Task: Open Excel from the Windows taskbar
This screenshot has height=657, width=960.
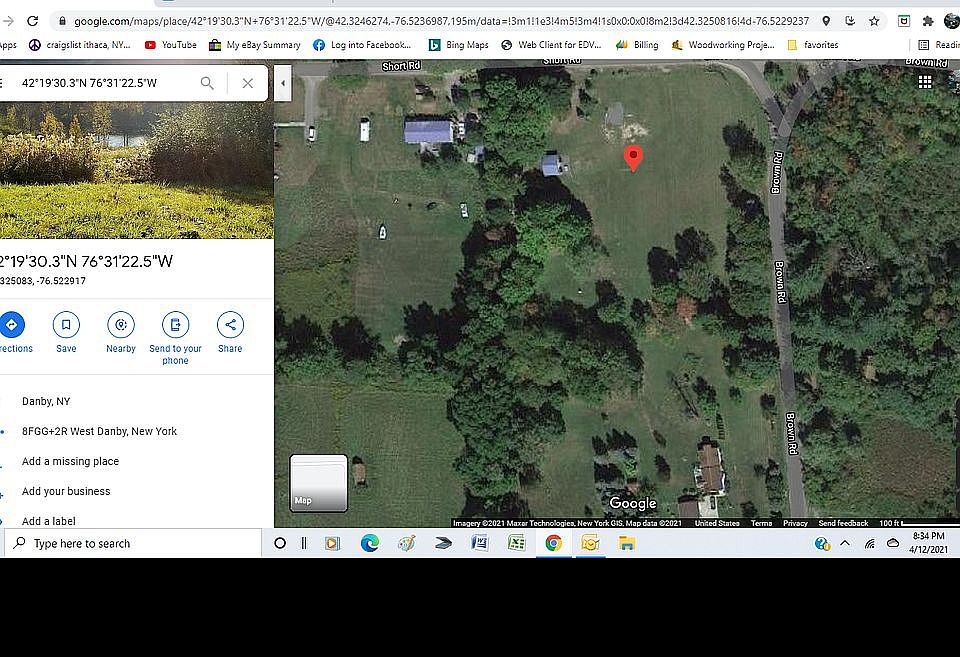Action: (x=516, y=543)
